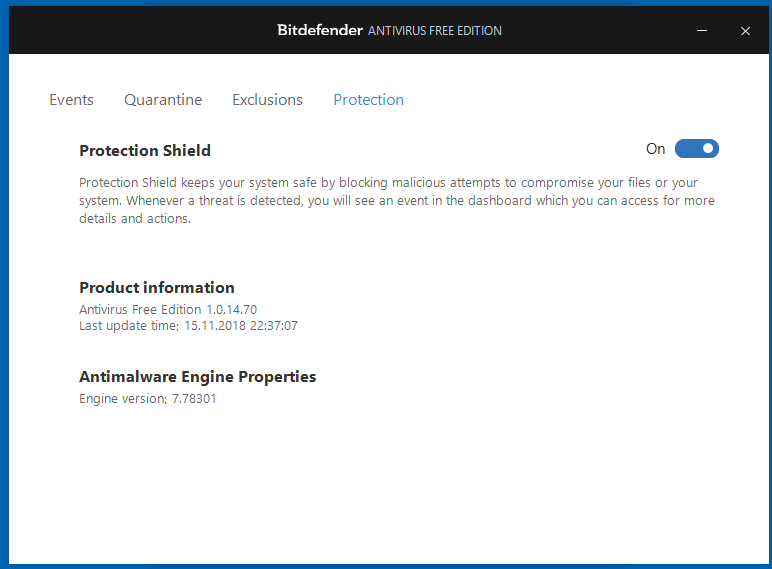Image resolution: width=772 pixels, height=569 pixels.
Task: Click the Protection Shield description paragraph
Action: (x=397, y=201)
